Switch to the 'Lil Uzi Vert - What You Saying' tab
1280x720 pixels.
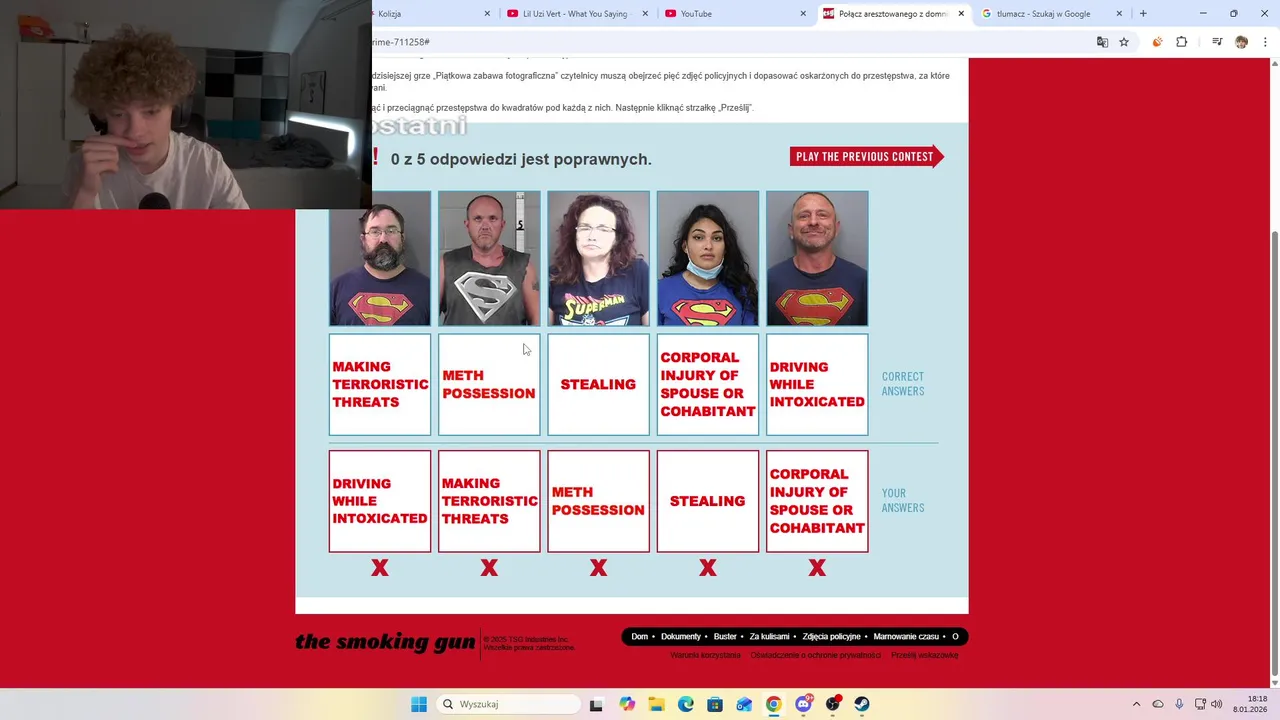pos(575,14)
